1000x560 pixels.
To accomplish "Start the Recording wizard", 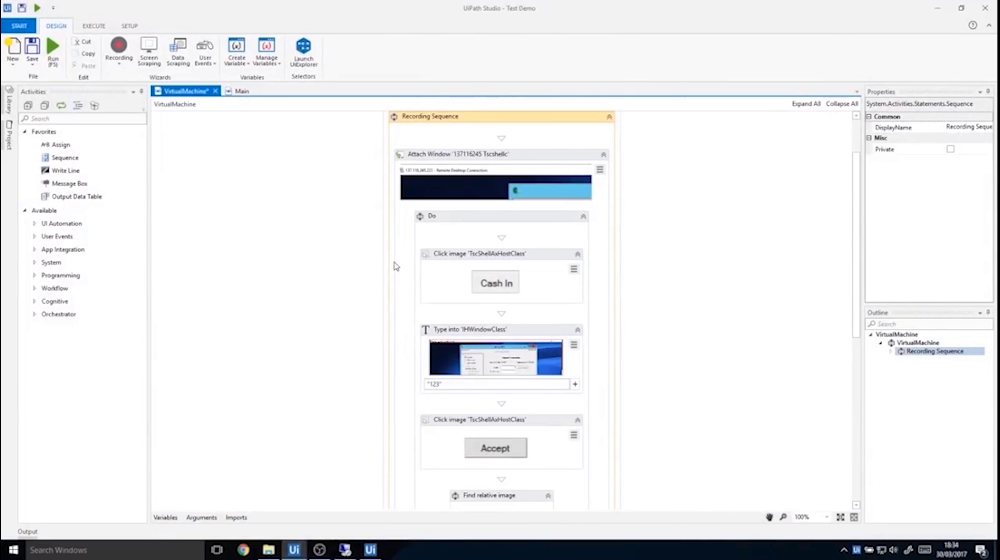I will (x=119, y=51).
